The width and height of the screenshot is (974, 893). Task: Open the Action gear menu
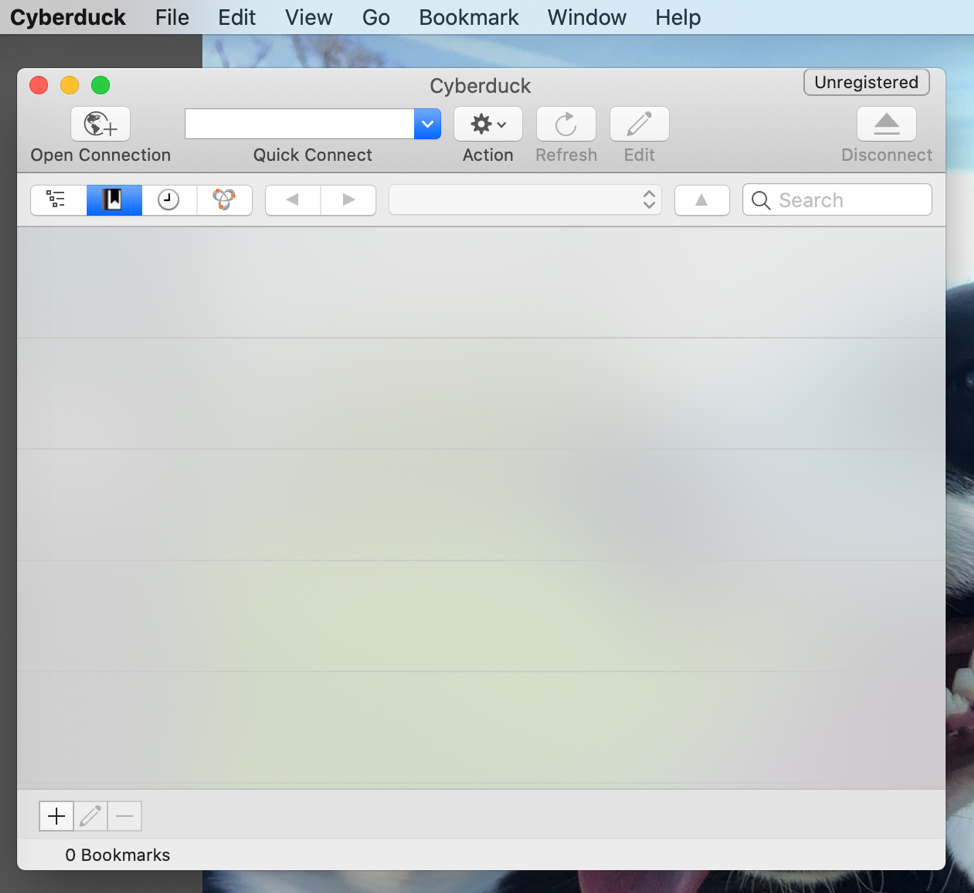coord(488,124)
